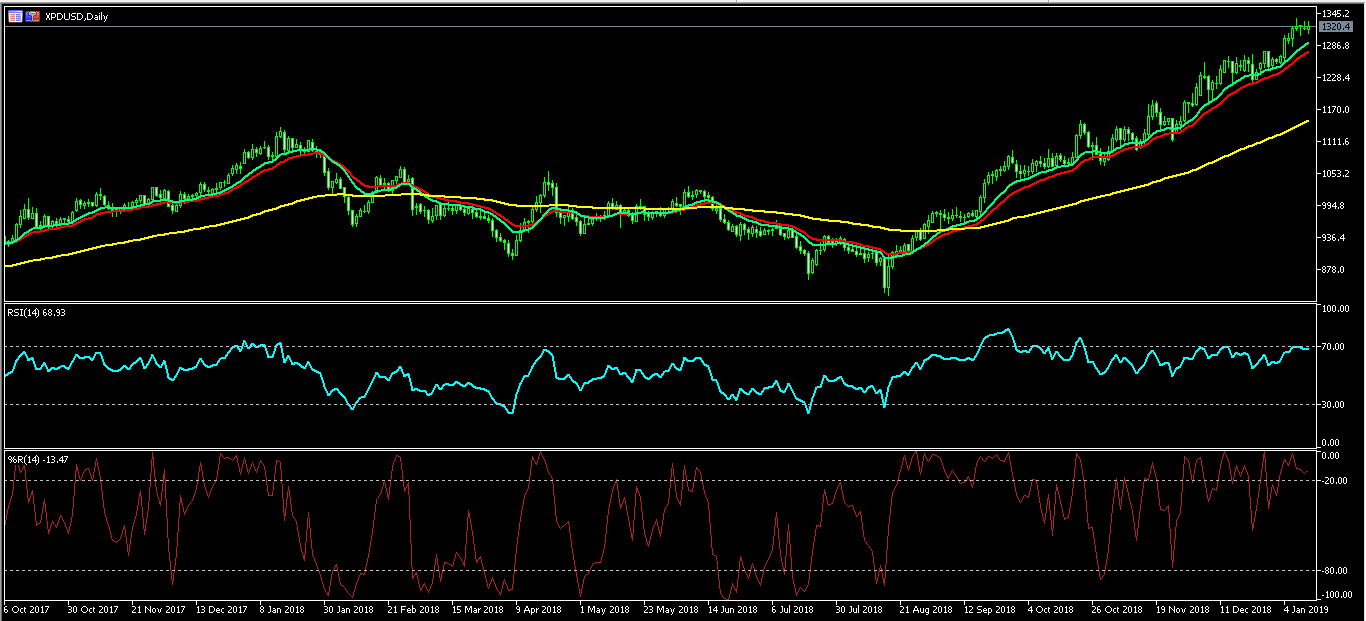Click the divider between RSI and %R panes
This screenshot has width=1366, height=621.
click(x=660, y=449)
